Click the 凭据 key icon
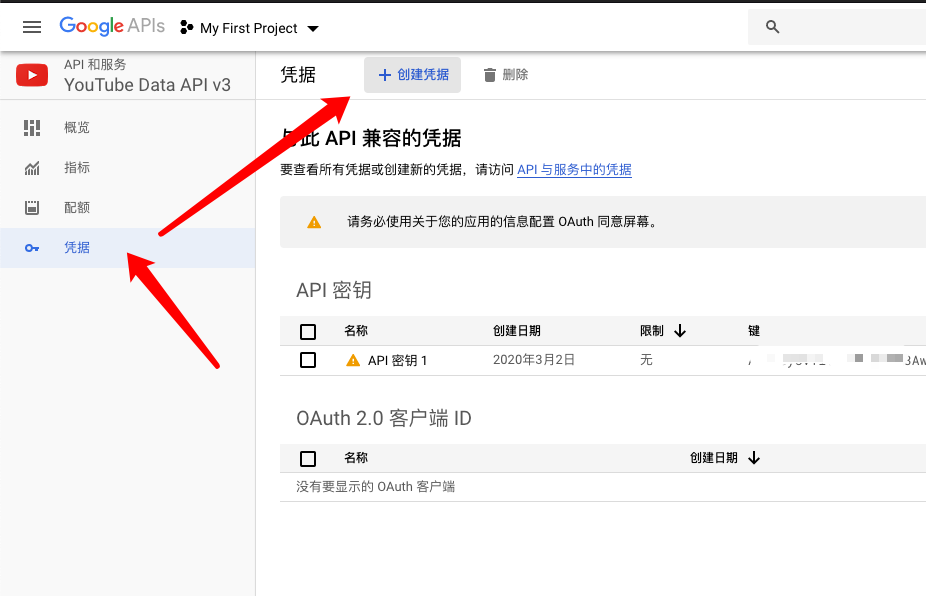The height and width of the screenshot is (596, 926). click(x=32, y=248)
